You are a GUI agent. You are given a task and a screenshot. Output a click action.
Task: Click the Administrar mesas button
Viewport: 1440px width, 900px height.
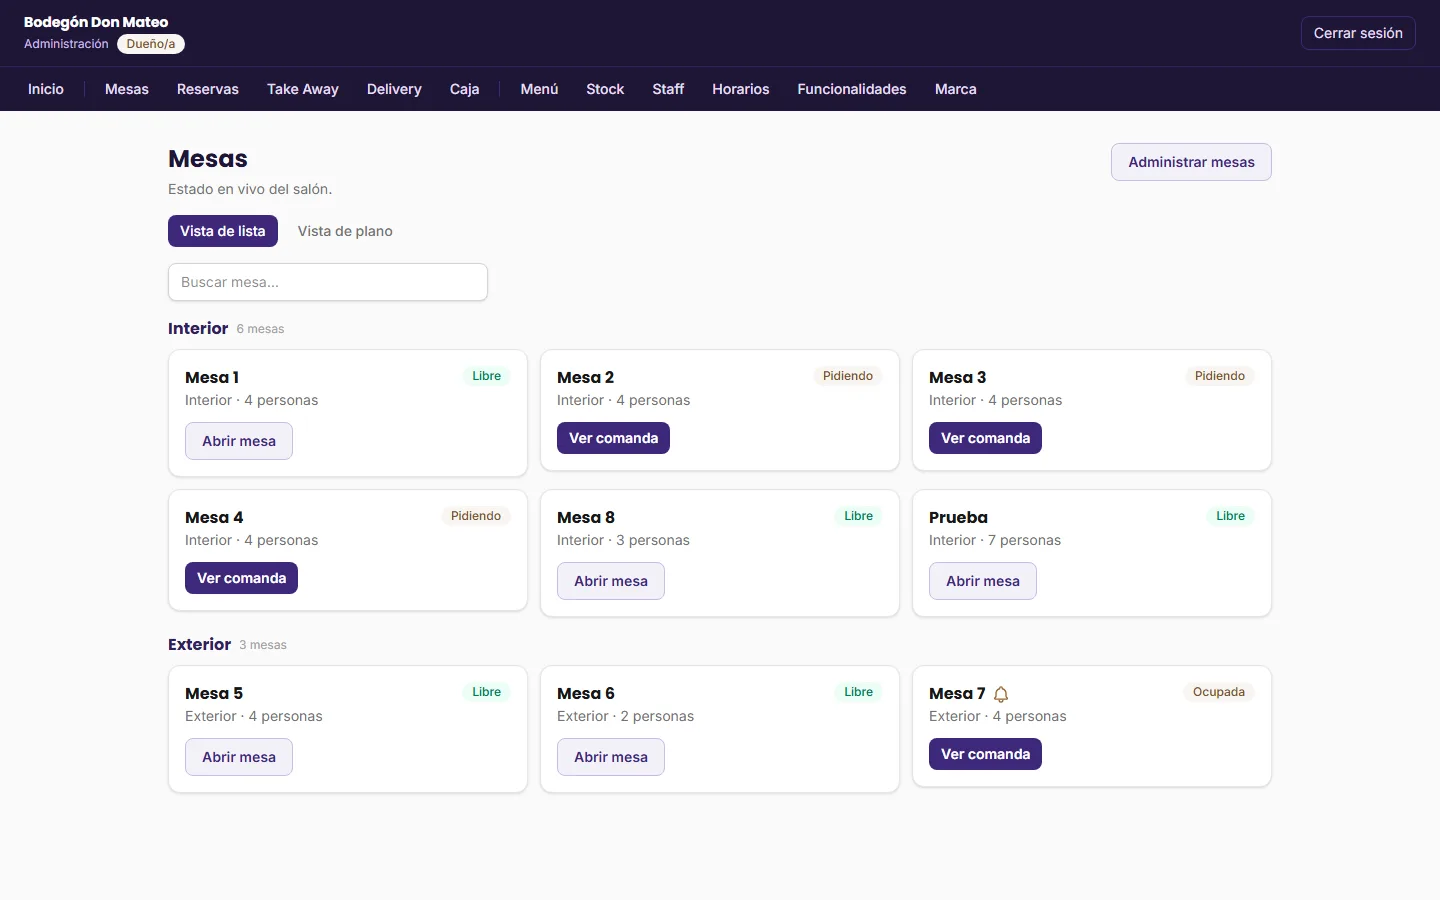[x=1191, y=162]
